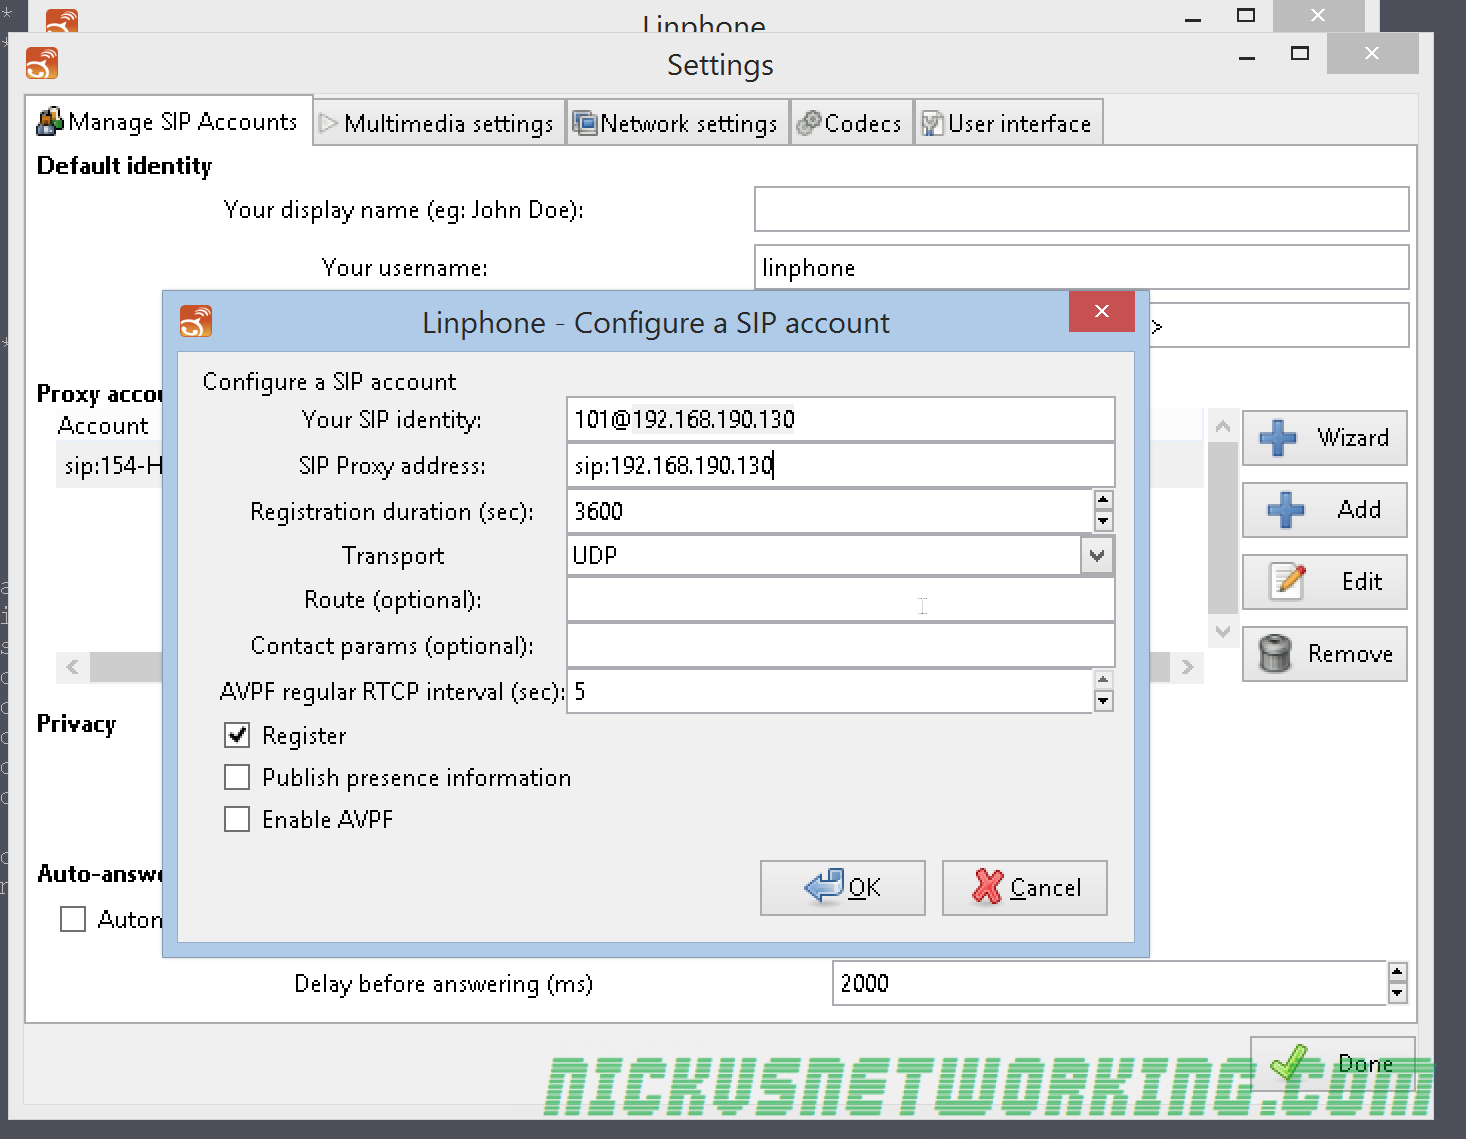
Task: Cancel the SIP account configuration
Action: [1025, 887]
